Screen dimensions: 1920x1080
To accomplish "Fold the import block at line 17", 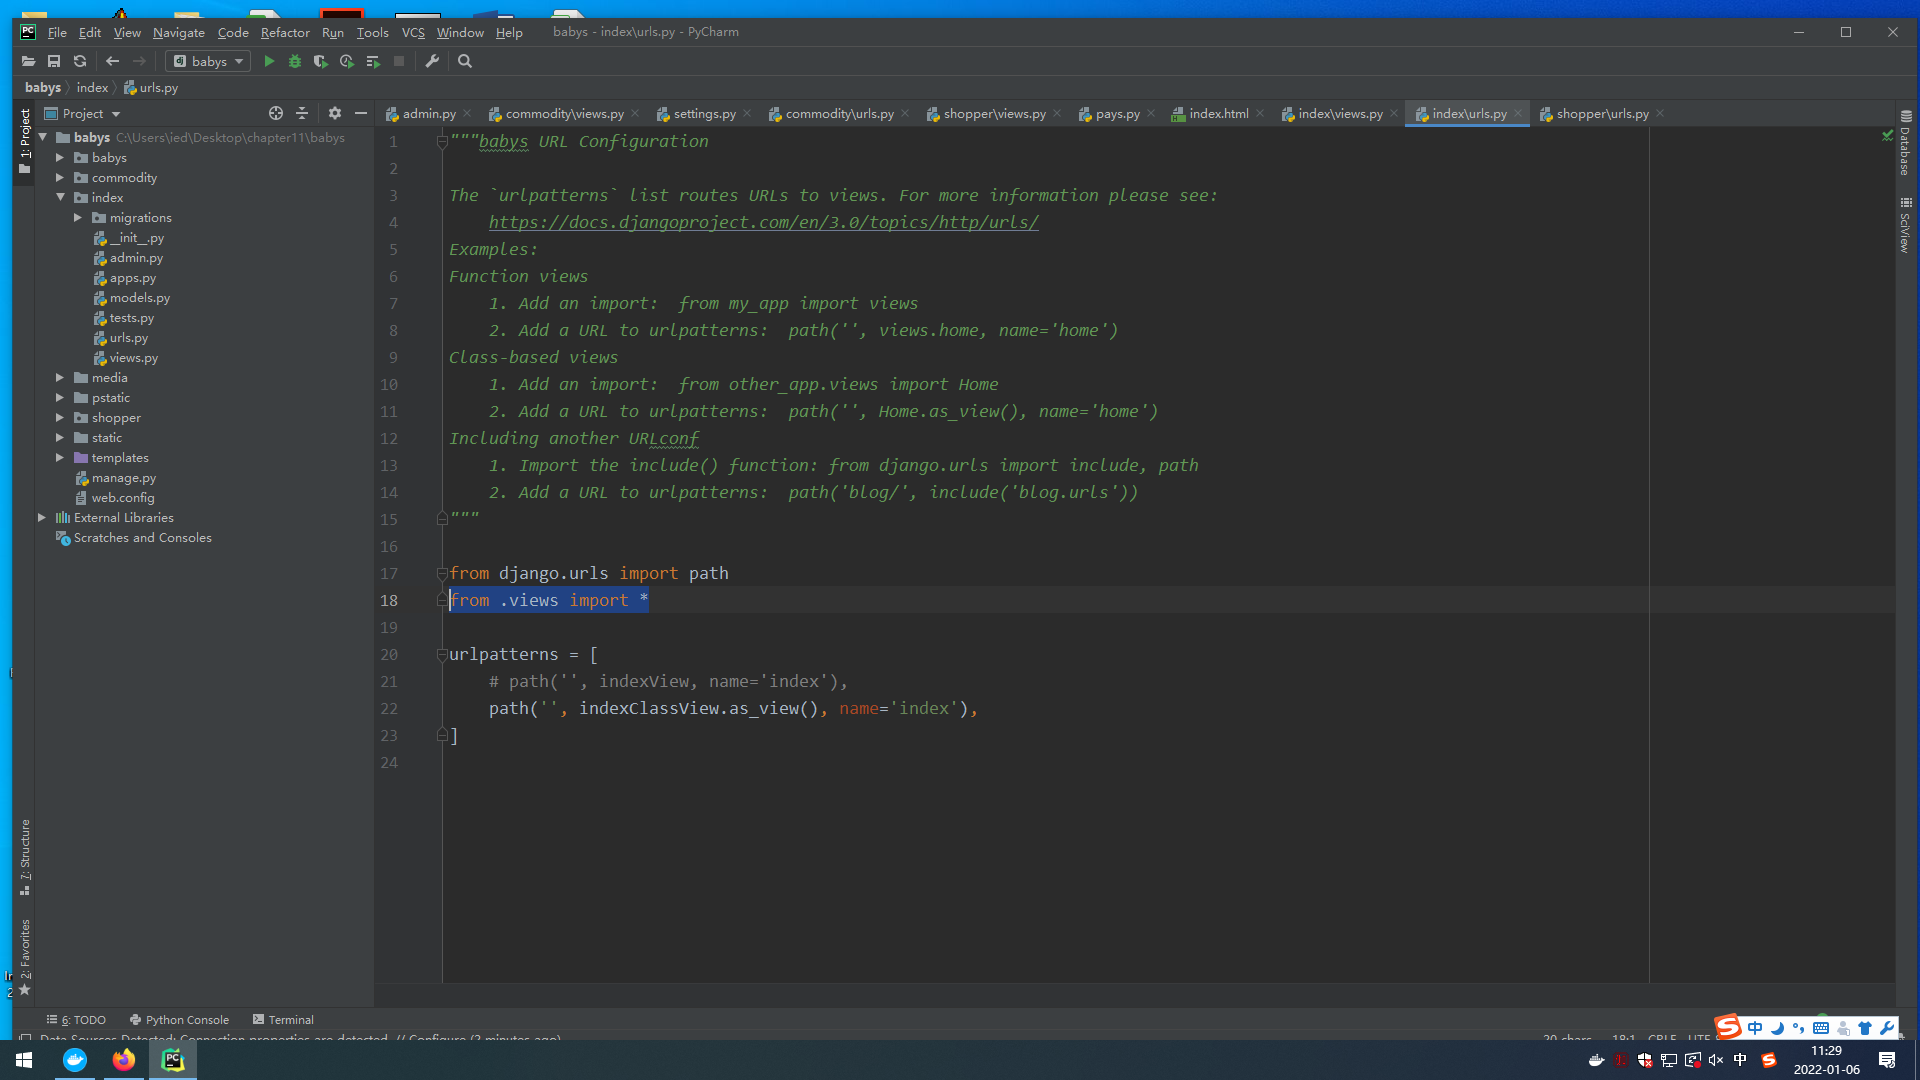I will [x=442, y=573].
